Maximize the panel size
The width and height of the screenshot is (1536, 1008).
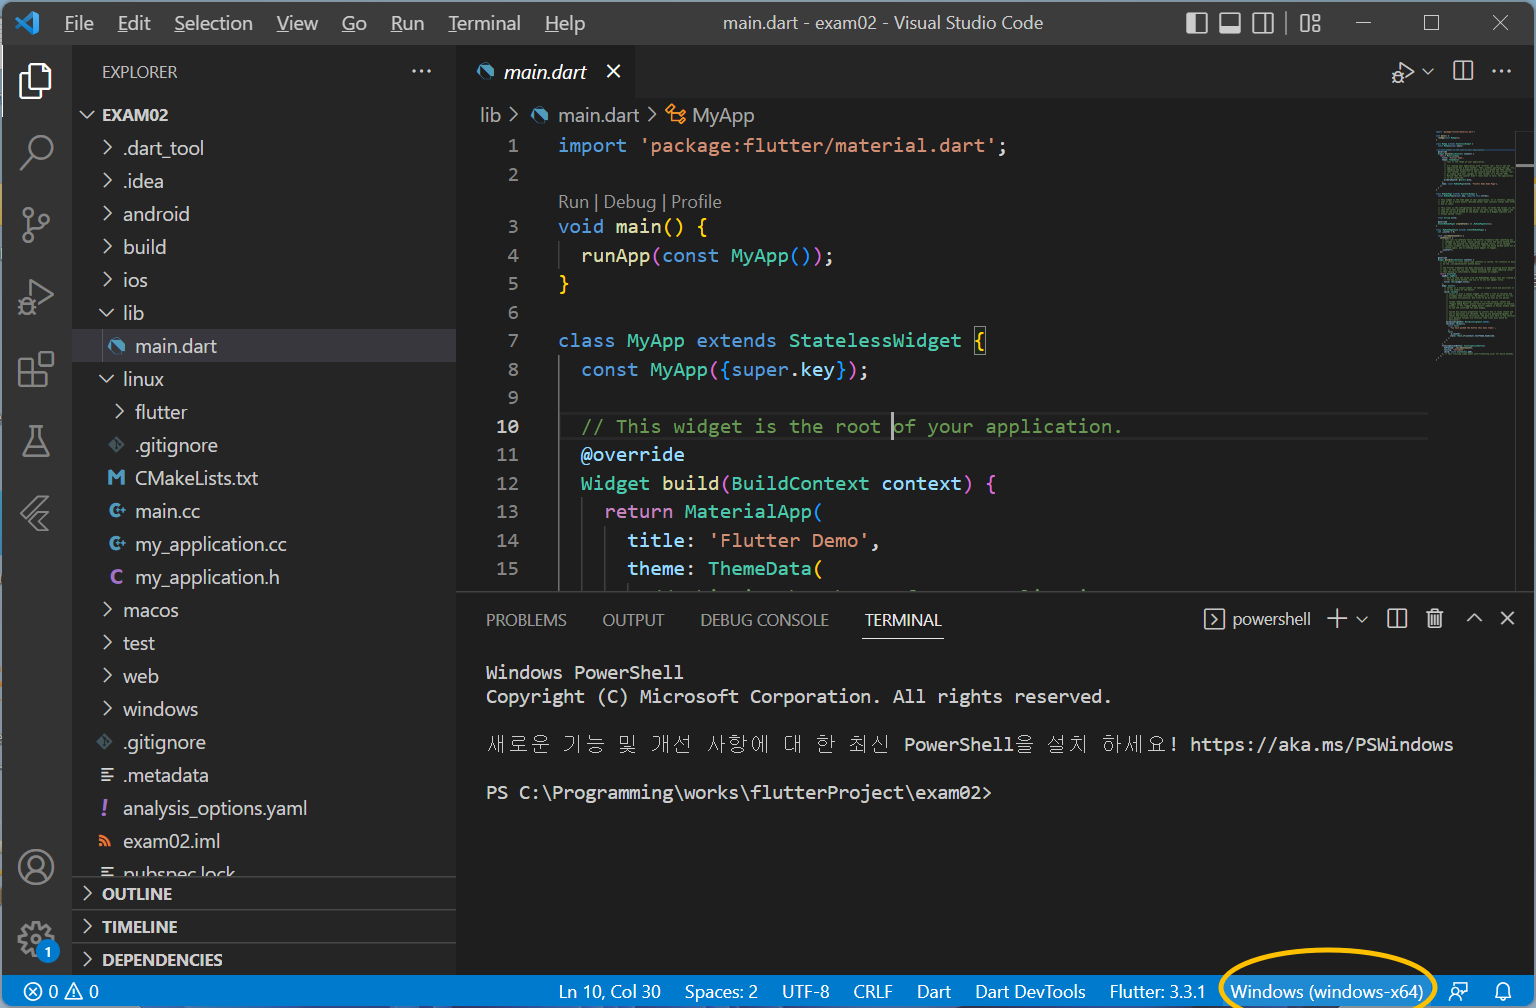tap(1474, 619)
